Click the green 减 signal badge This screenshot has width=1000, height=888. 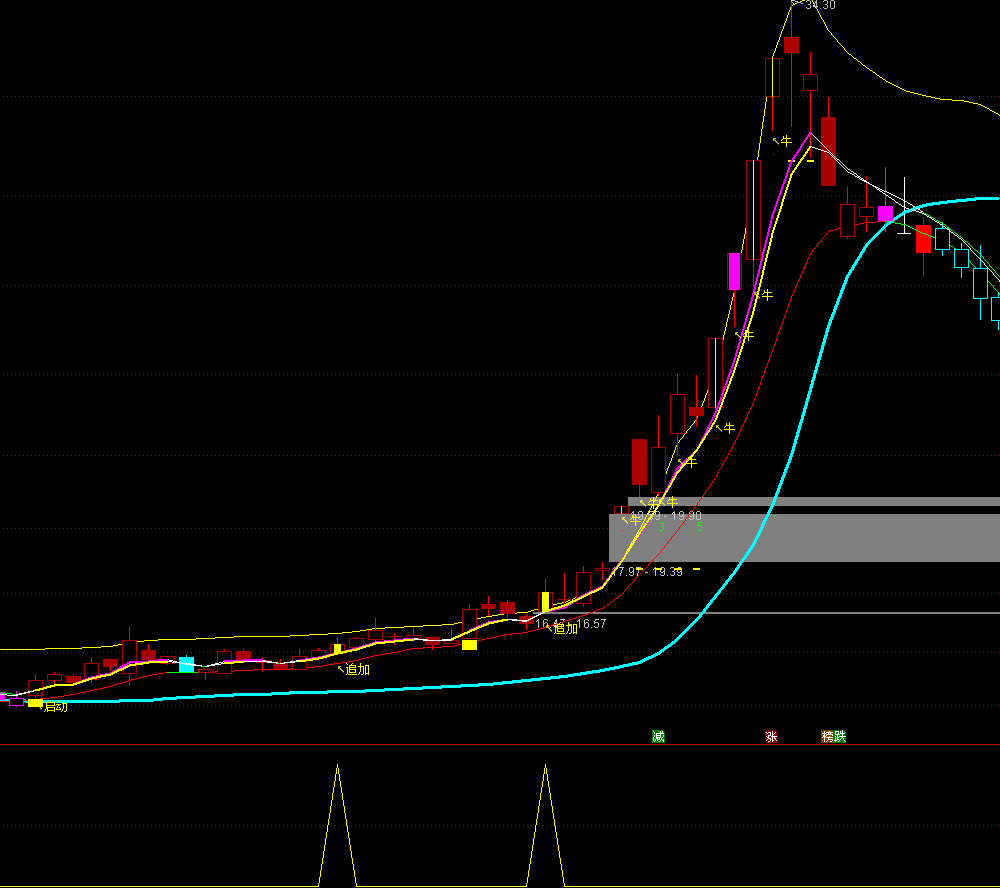point(658,737)
